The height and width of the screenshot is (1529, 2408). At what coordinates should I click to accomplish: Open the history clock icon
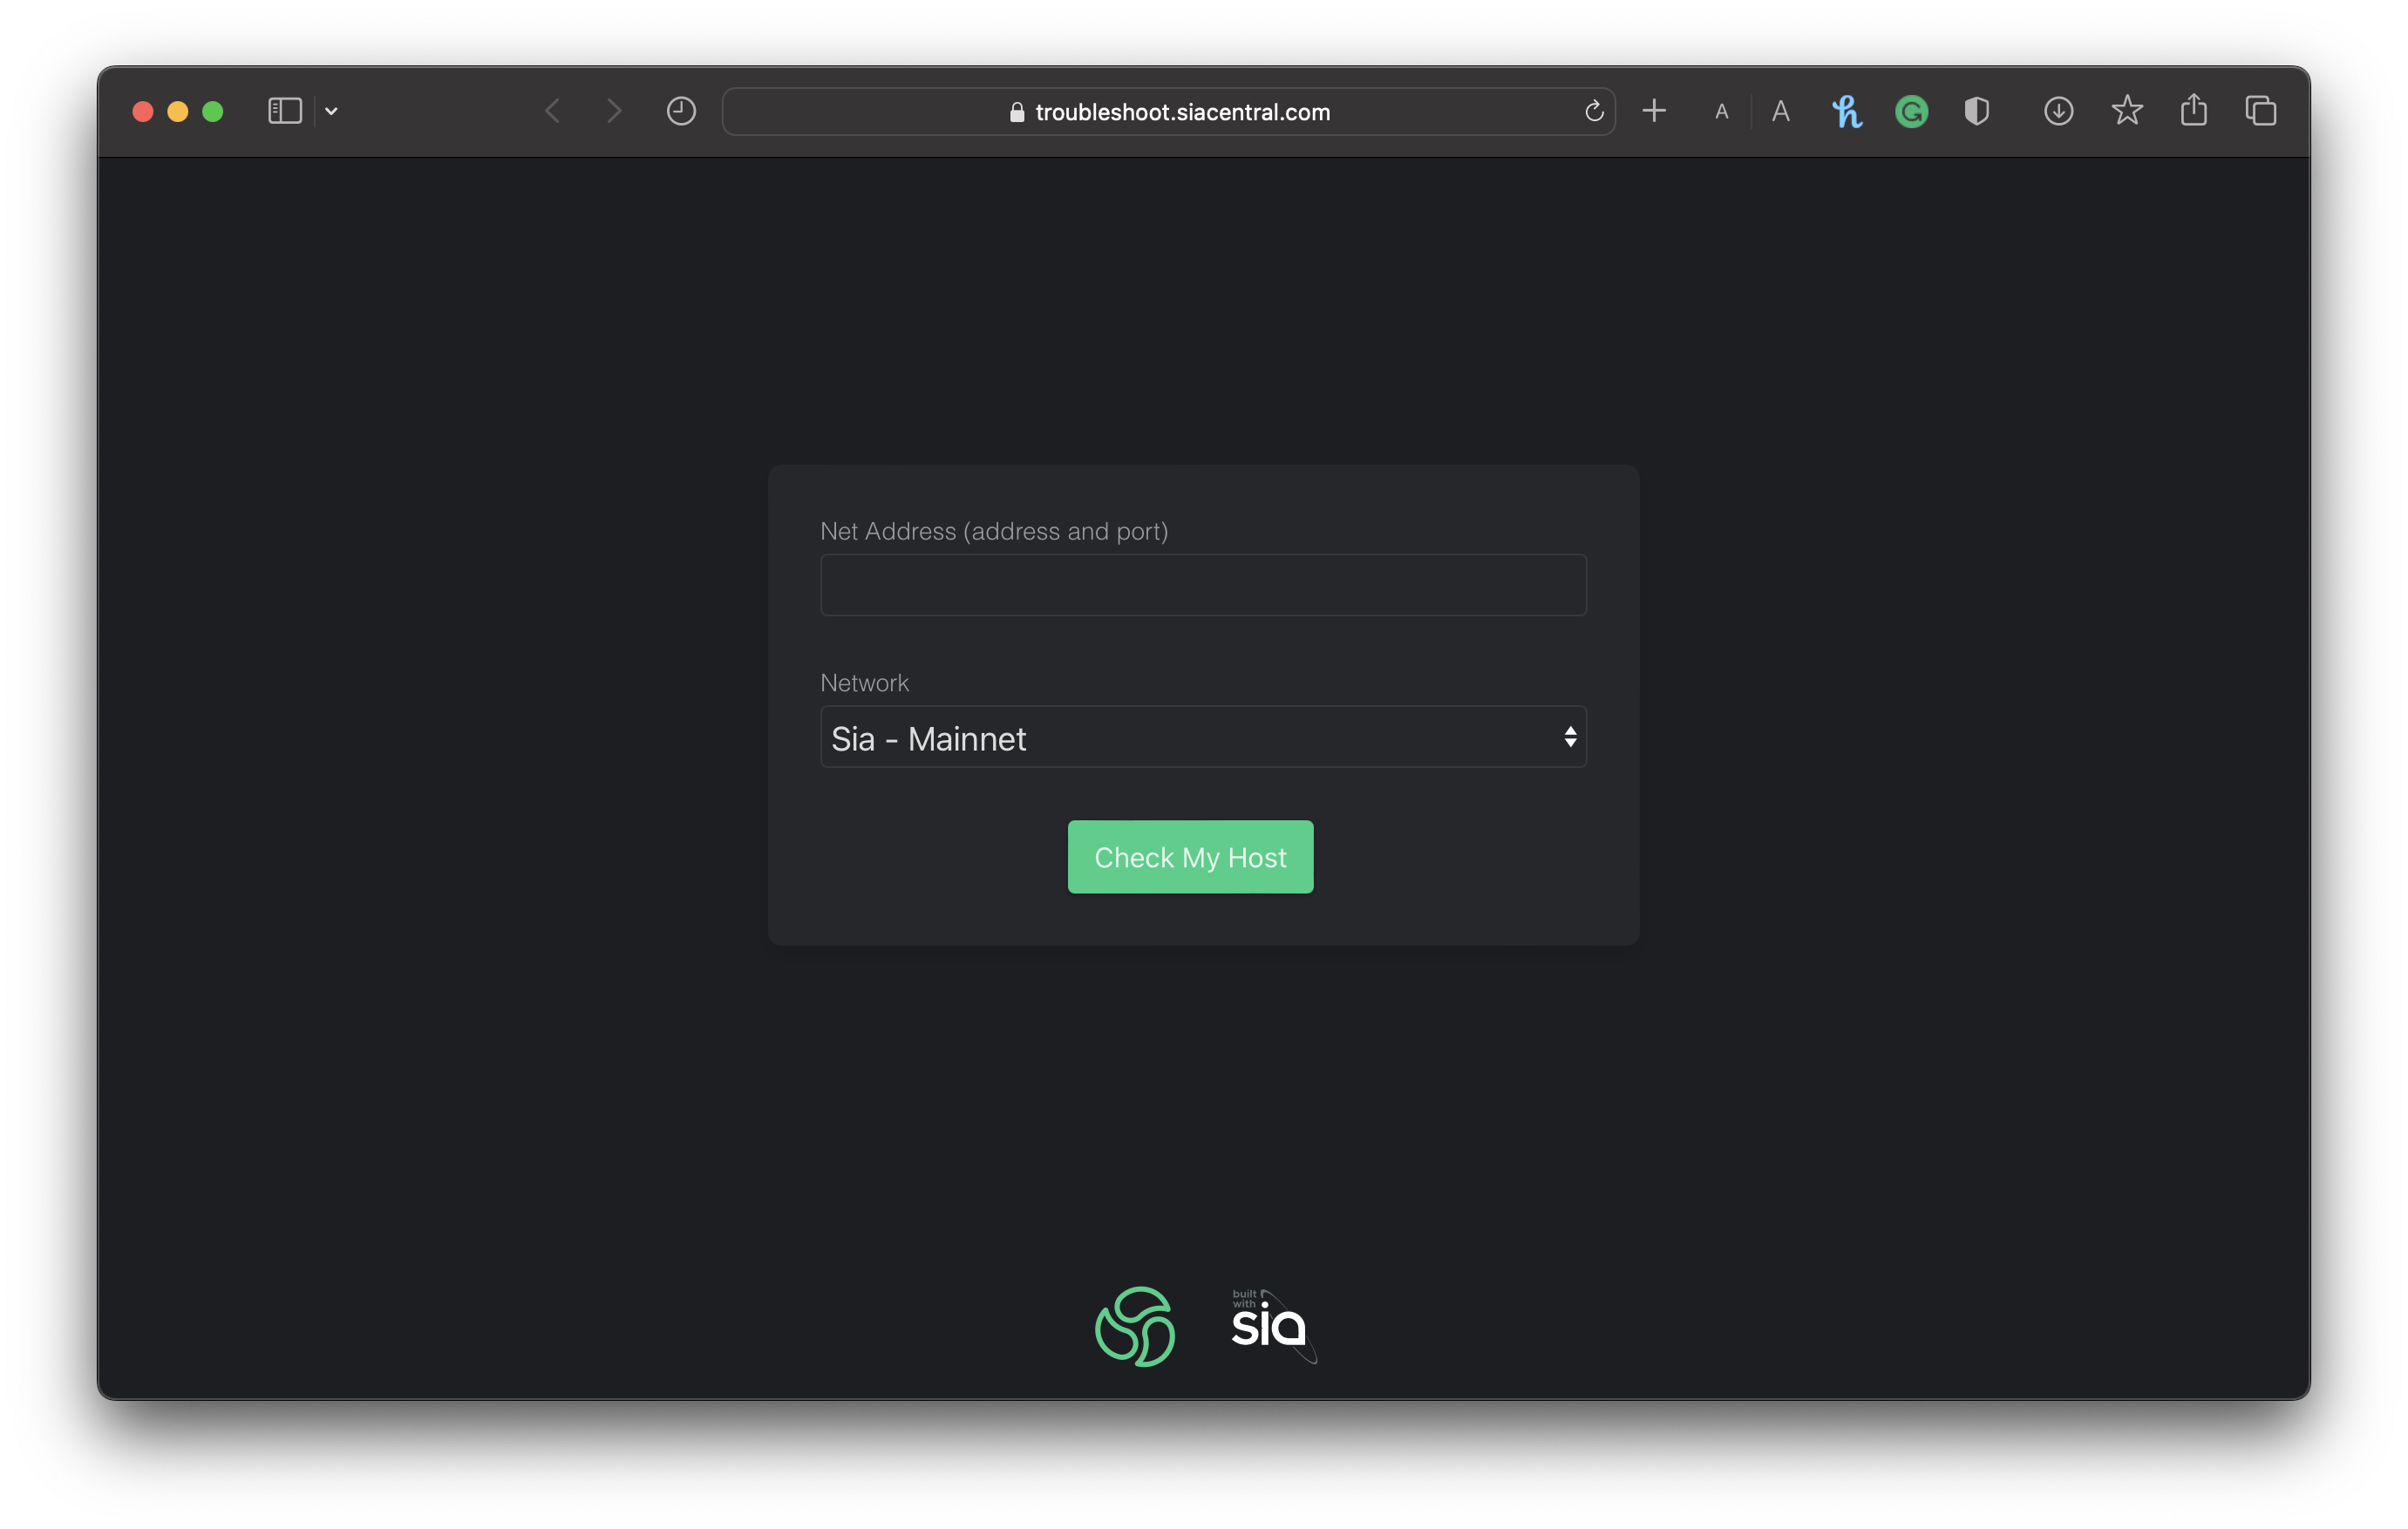[681, 111]
